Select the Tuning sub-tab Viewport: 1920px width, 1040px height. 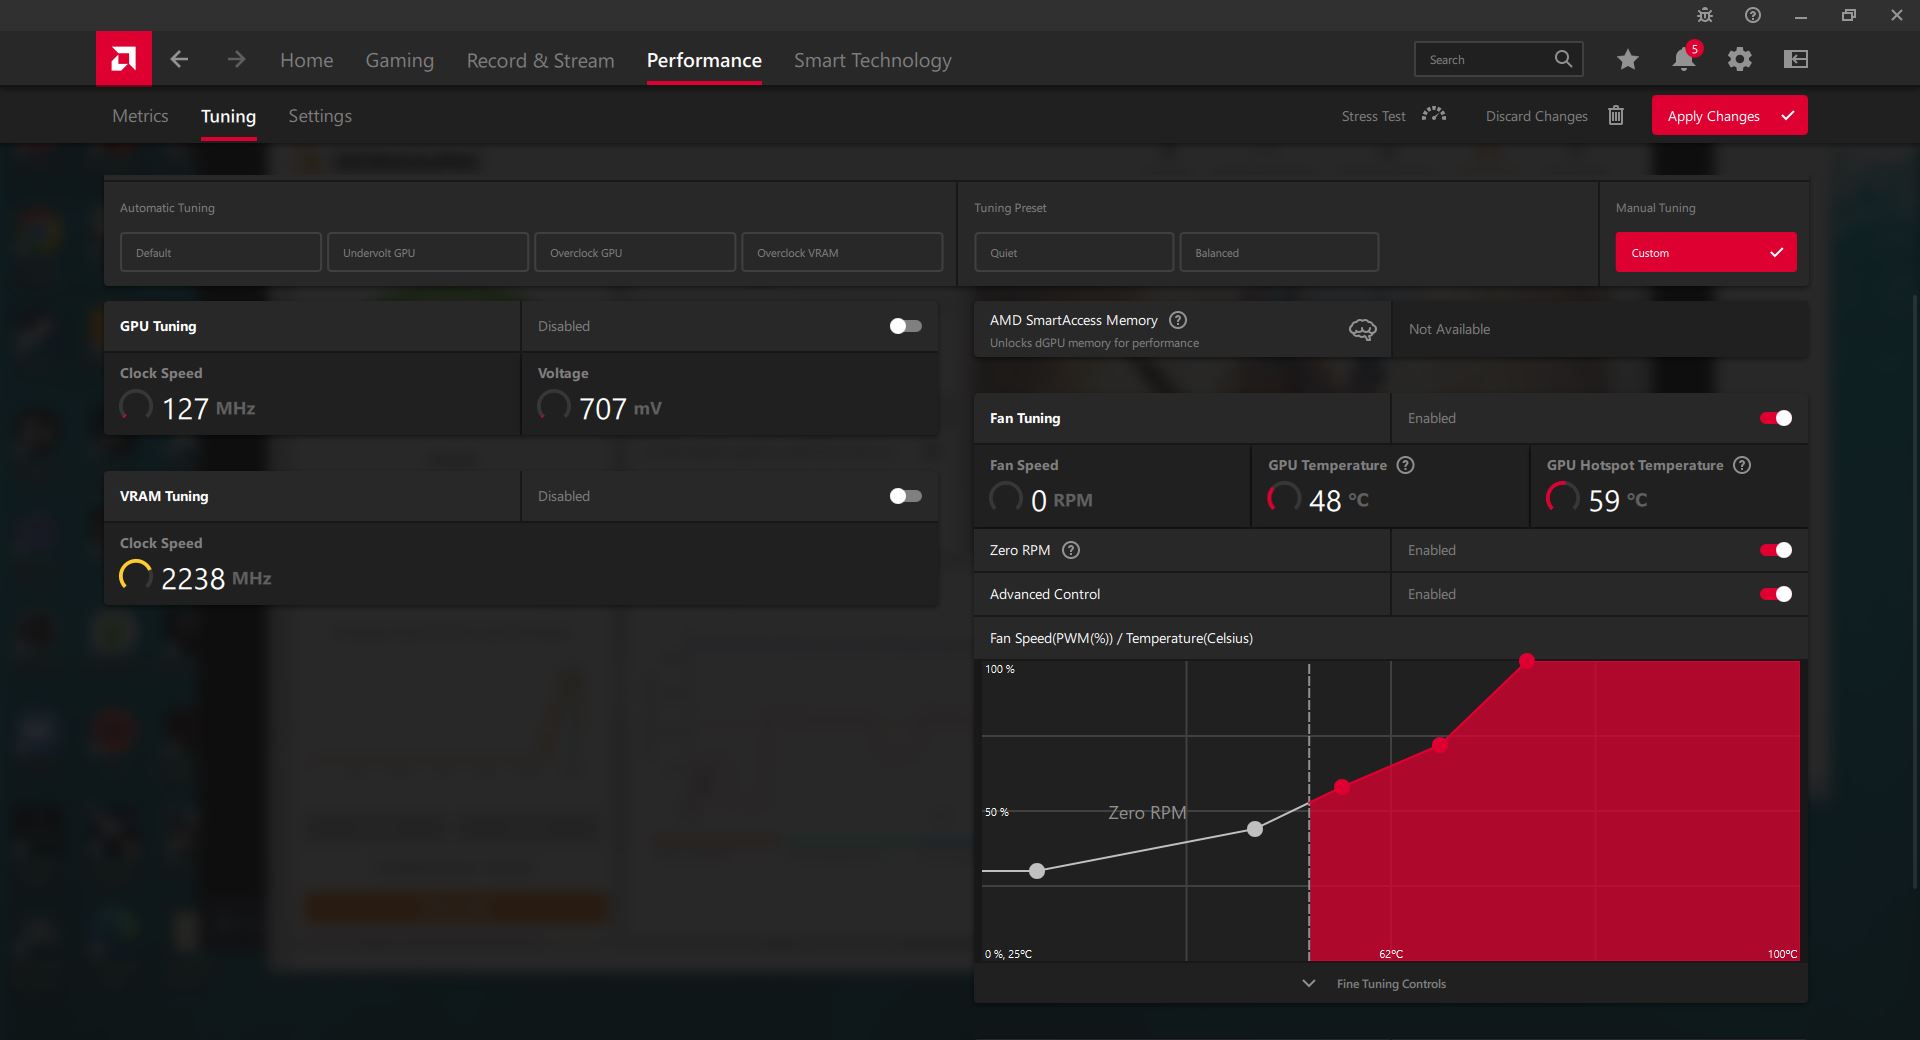(x=229, y=116)
